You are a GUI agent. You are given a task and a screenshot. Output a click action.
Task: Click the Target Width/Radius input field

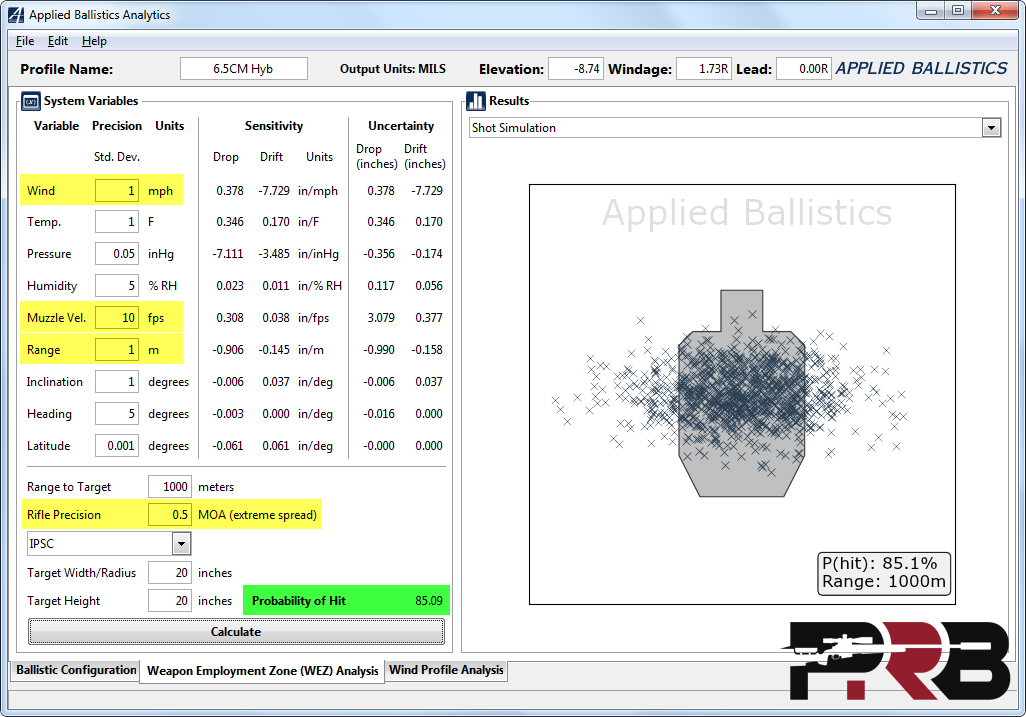tap(169, 572)
